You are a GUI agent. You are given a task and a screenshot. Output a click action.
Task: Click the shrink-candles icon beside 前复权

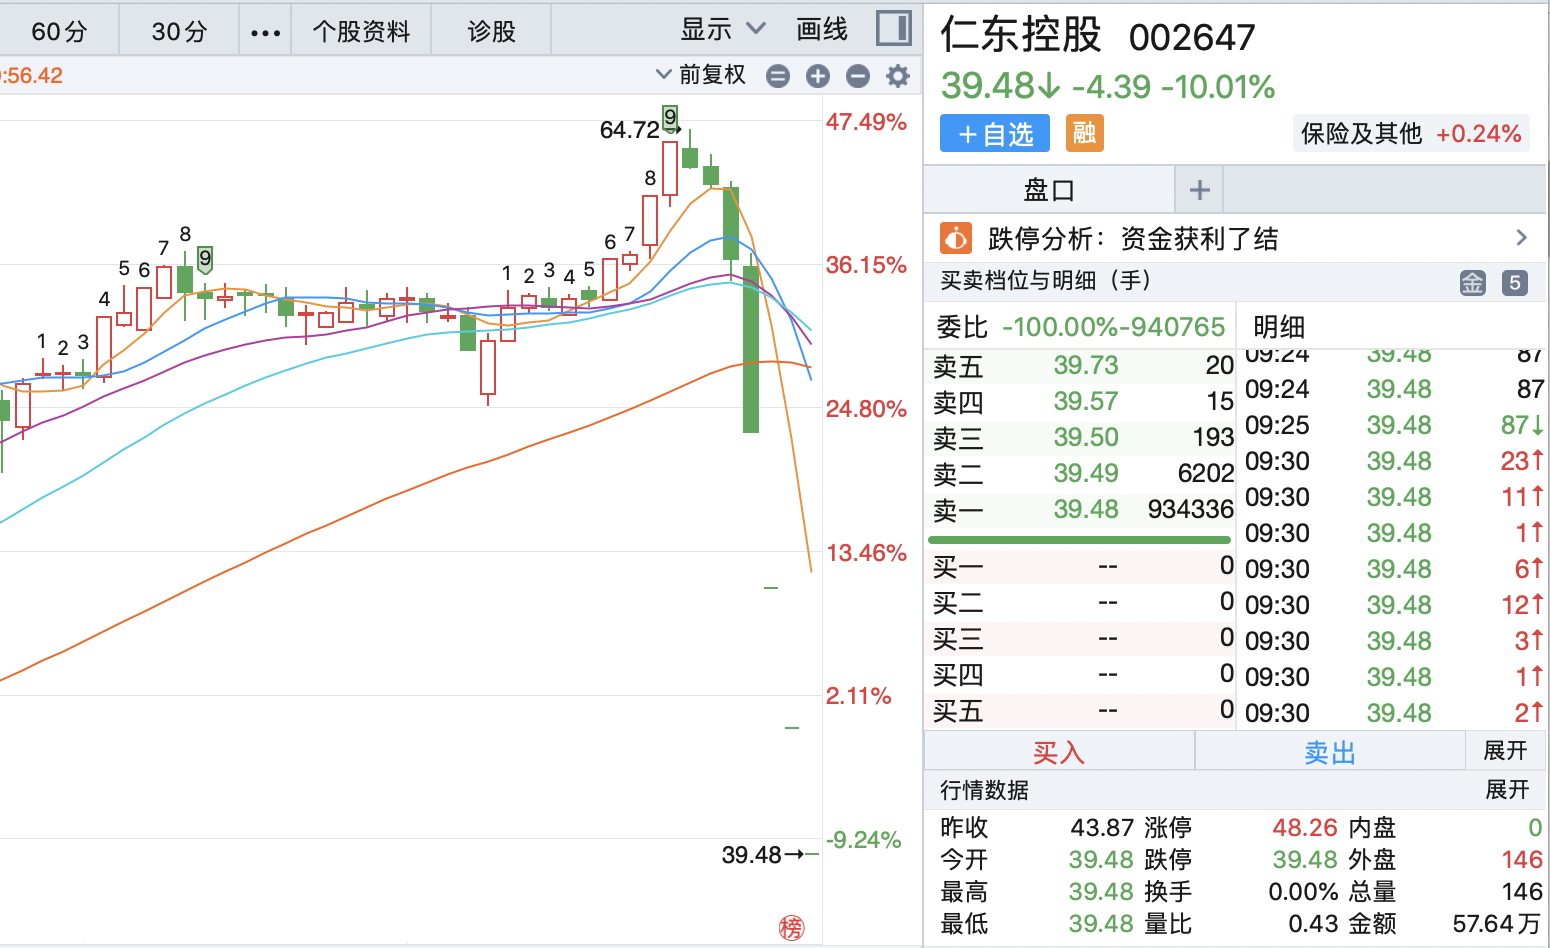click(777, 76)
